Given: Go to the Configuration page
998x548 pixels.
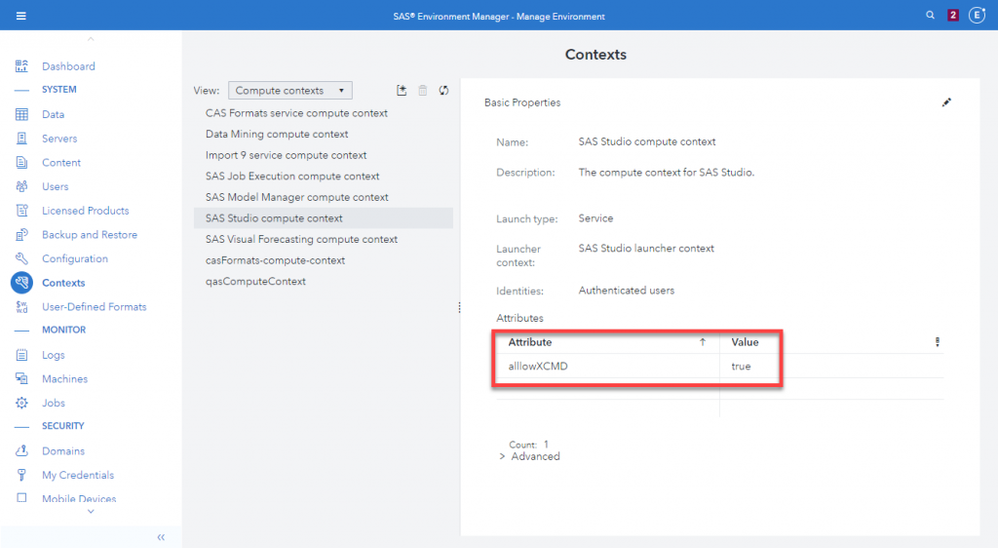Looking at the screenshot, I should pyautogui.click(x=75, y=258).
